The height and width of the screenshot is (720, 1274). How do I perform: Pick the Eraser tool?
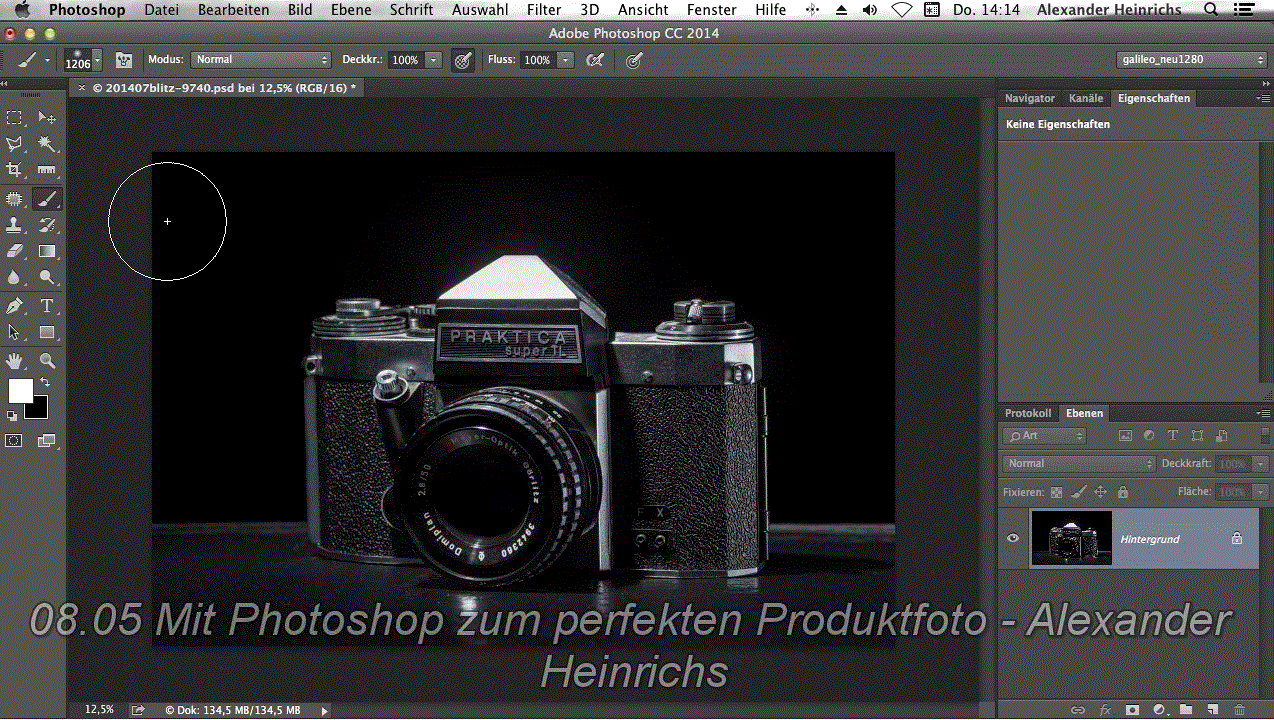[14, 252]
